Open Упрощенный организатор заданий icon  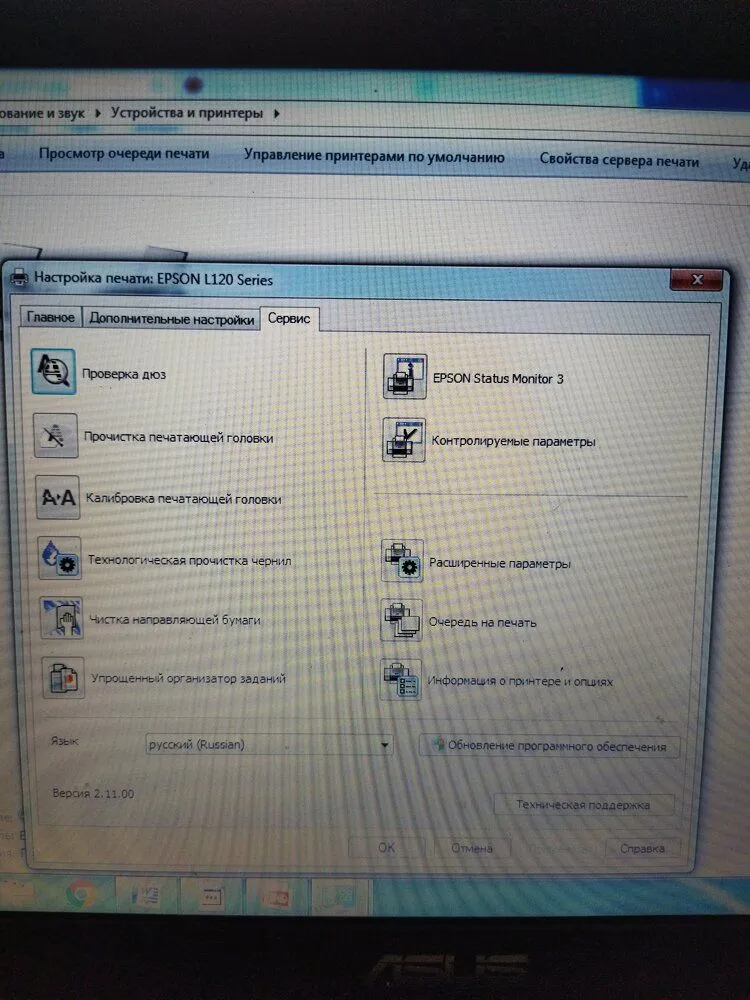(63, 677)
